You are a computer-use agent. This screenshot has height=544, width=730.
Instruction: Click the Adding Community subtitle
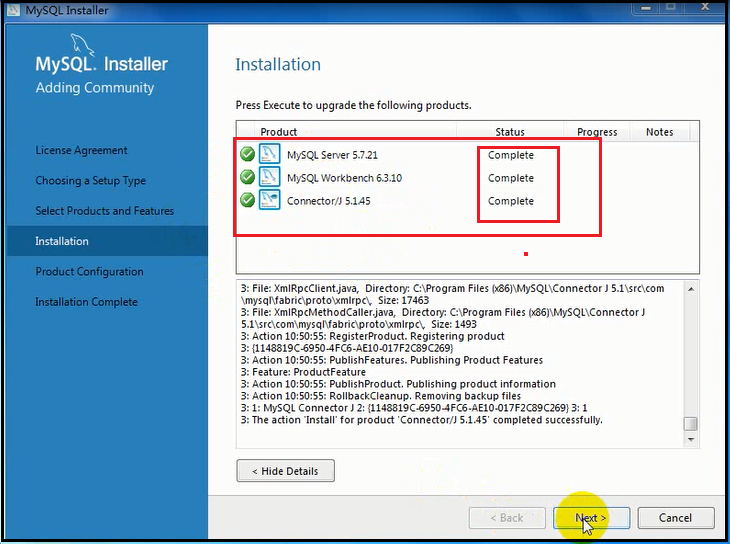point(95,88)
